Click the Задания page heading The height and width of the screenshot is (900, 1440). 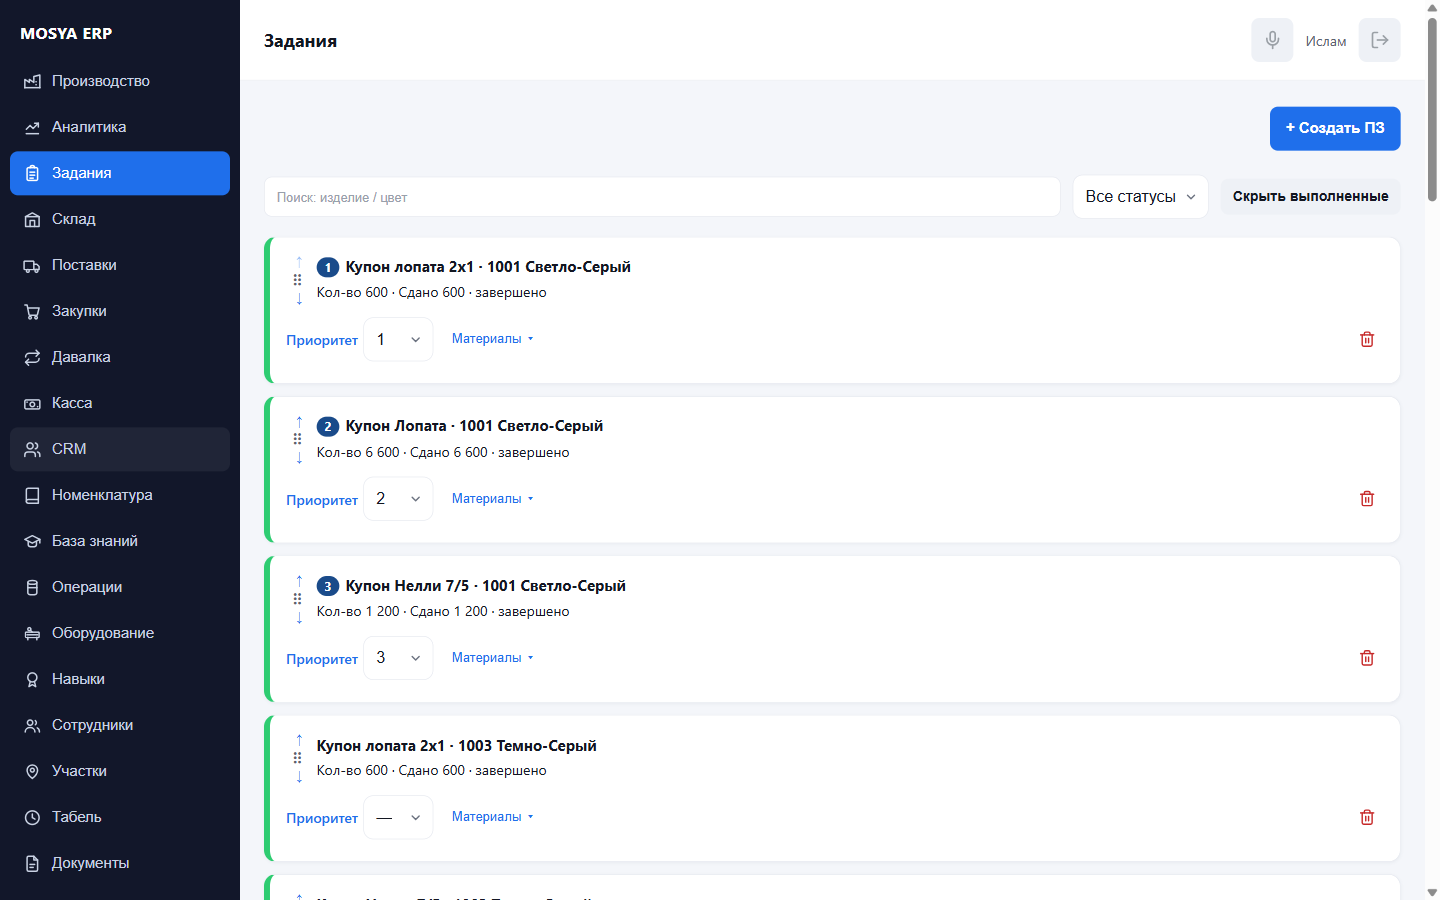pos(300,41)
